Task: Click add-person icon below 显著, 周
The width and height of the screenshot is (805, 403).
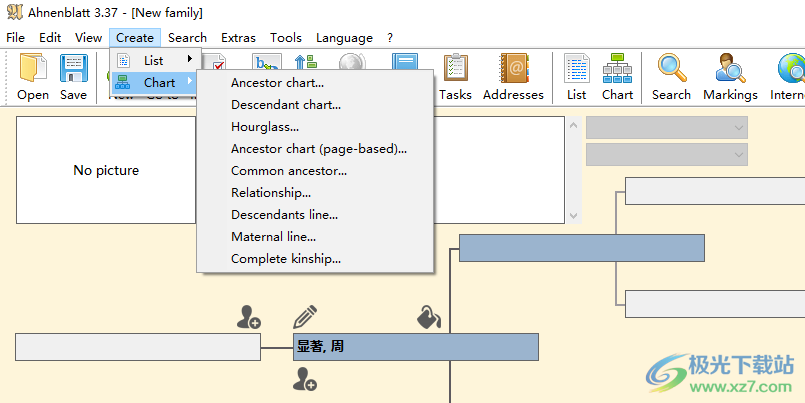Action: tap(304, 379)
